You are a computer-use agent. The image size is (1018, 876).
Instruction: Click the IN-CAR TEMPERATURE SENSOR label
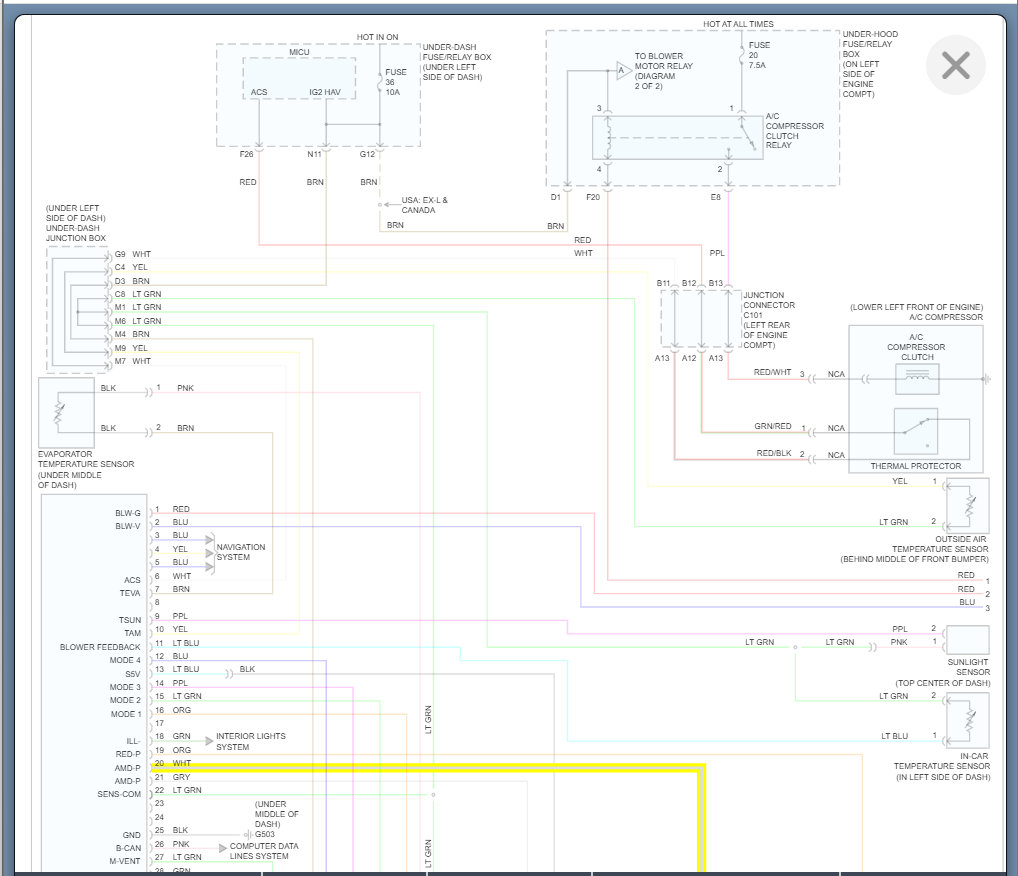coord(941,766)
